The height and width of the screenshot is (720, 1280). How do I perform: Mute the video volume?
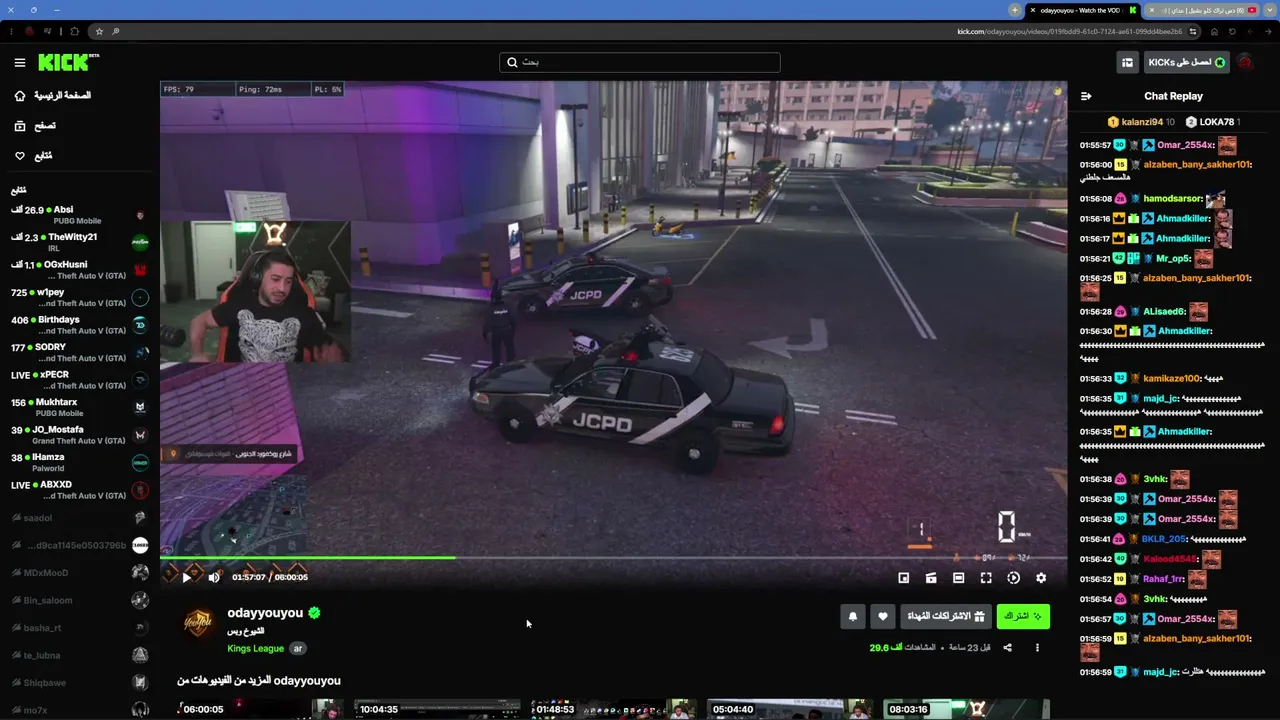click(x=213, y=577)
